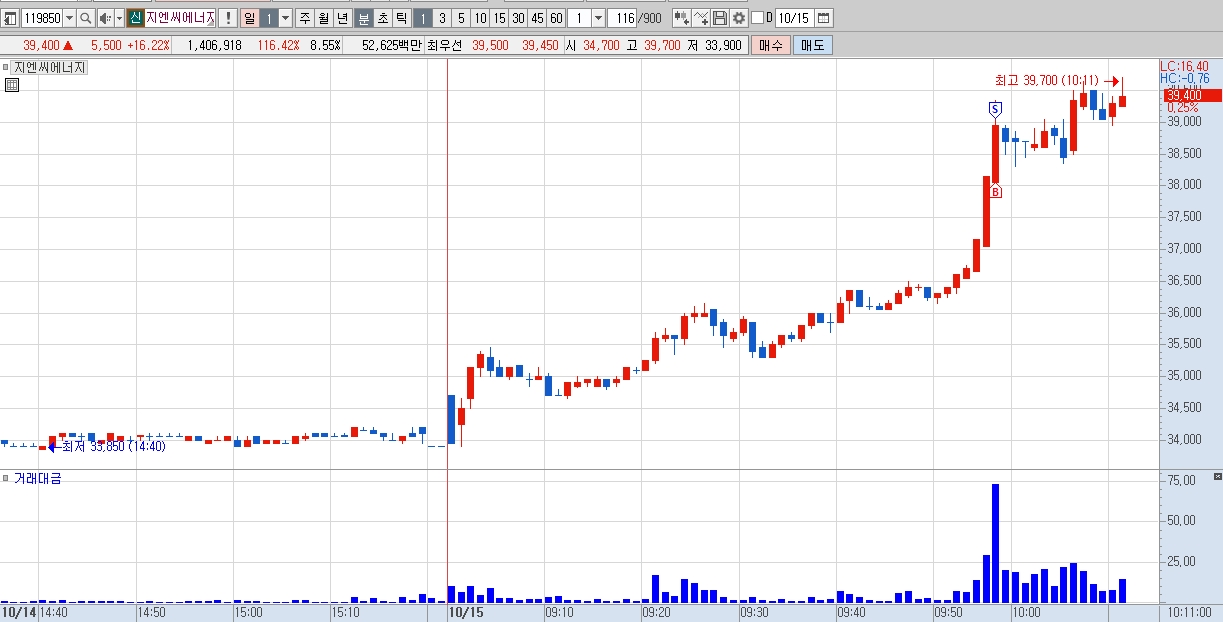1223x622 pixels.
Task: Click the low price value 33,900
Action: pyautogui.click(x=723, y=45)
